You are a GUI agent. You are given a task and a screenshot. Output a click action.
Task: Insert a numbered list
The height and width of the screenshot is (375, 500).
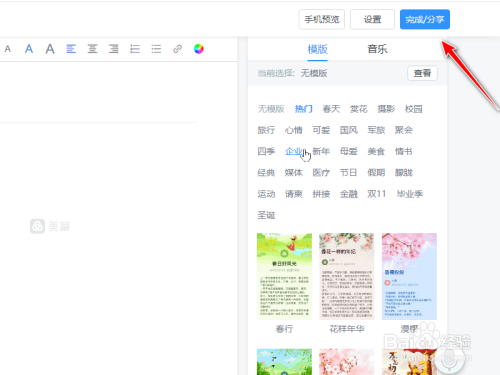click(135, 49)
